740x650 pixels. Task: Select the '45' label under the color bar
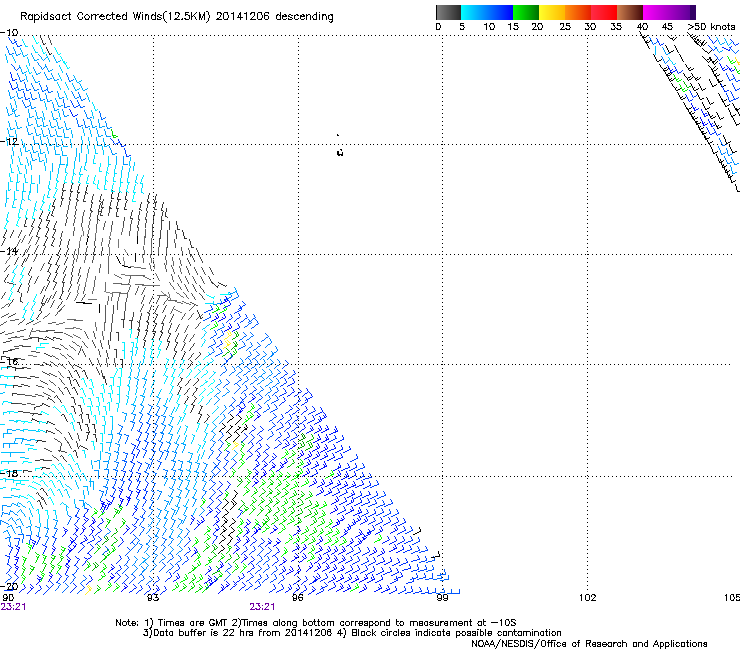coord(667,27)
